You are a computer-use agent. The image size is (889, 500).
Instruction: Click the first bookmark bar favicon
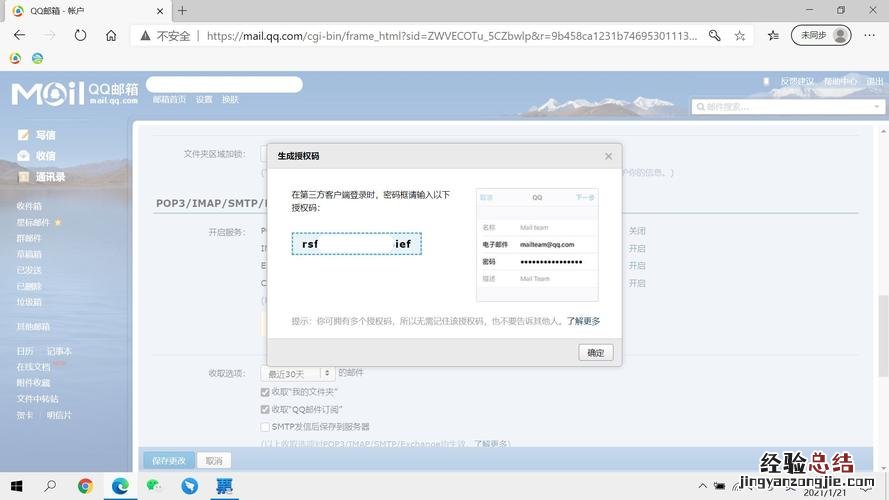click(15, 58)
